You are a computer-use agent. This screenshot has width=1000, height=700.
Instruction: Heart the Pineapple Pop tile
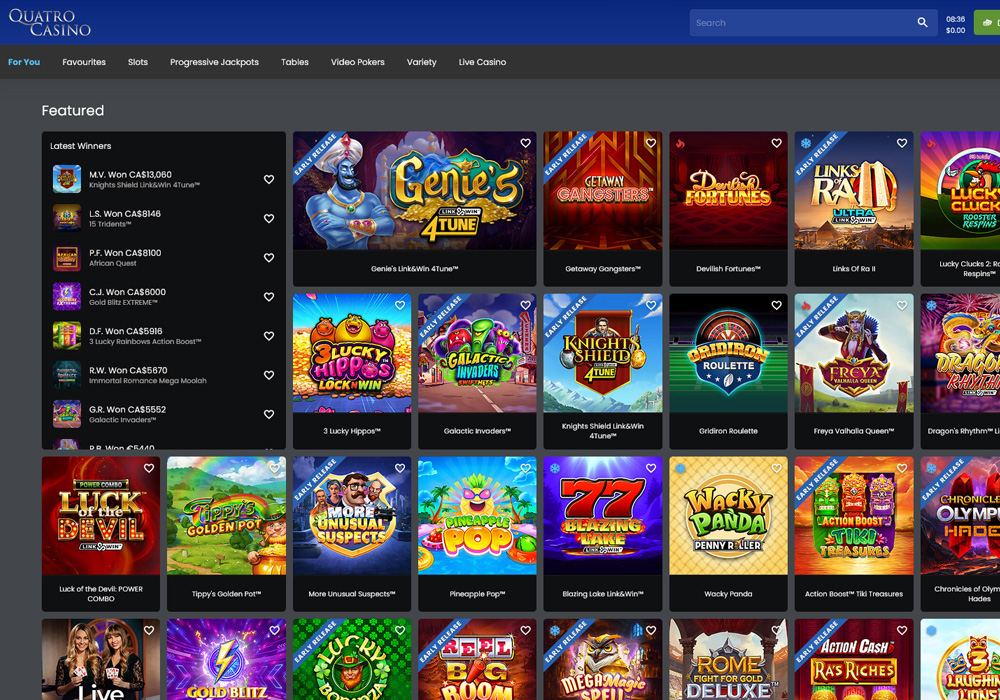click(x=526, y=468)
